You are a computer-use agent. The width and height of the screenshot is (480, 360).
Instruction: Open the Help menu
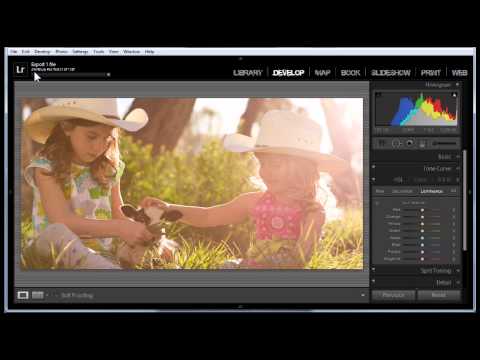150,52
